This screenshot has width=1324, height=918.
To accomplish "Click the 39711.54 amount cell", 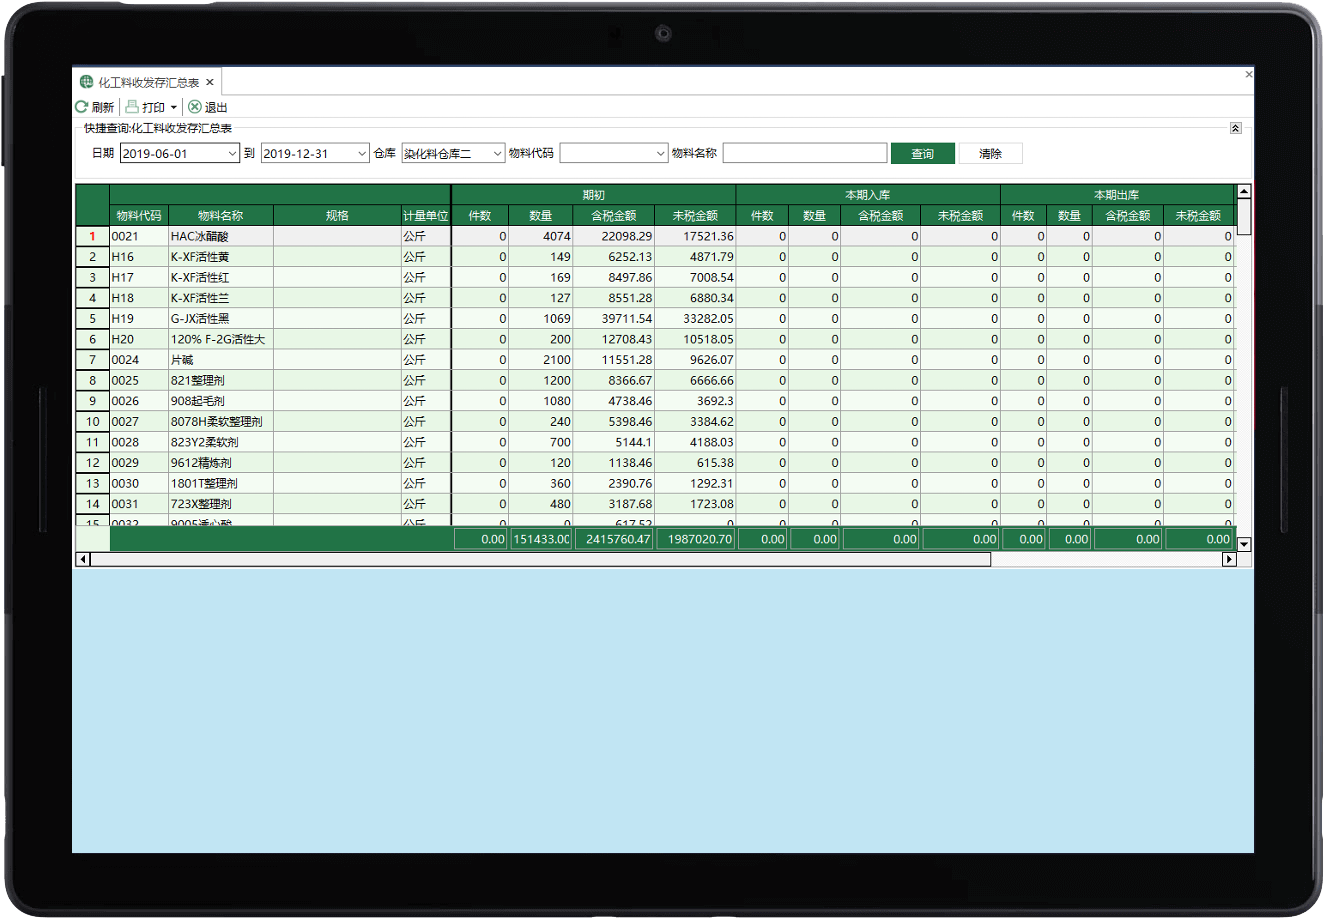I will [614, 319].
